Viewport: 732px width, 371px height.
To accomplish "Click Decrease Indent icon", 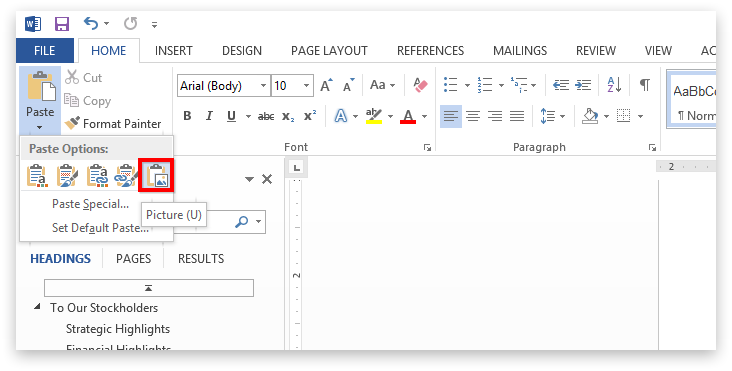I will (561, 85).
